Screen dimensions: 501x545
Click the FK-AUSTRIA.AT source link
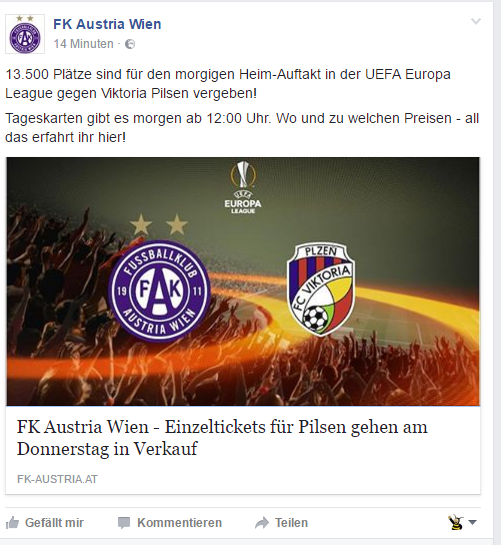click(x=57, y=479)
